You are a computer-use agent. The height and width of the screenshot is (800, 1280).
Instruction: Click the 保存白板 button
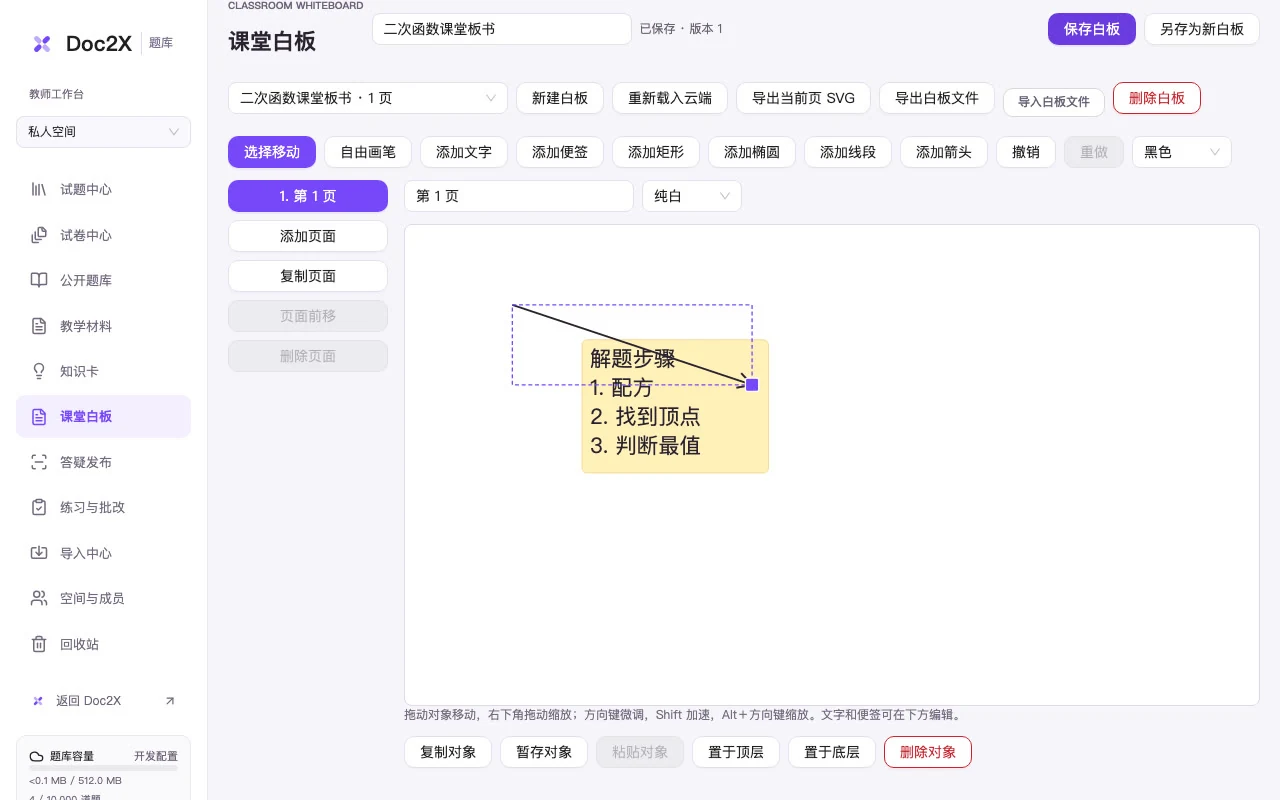1092,29
